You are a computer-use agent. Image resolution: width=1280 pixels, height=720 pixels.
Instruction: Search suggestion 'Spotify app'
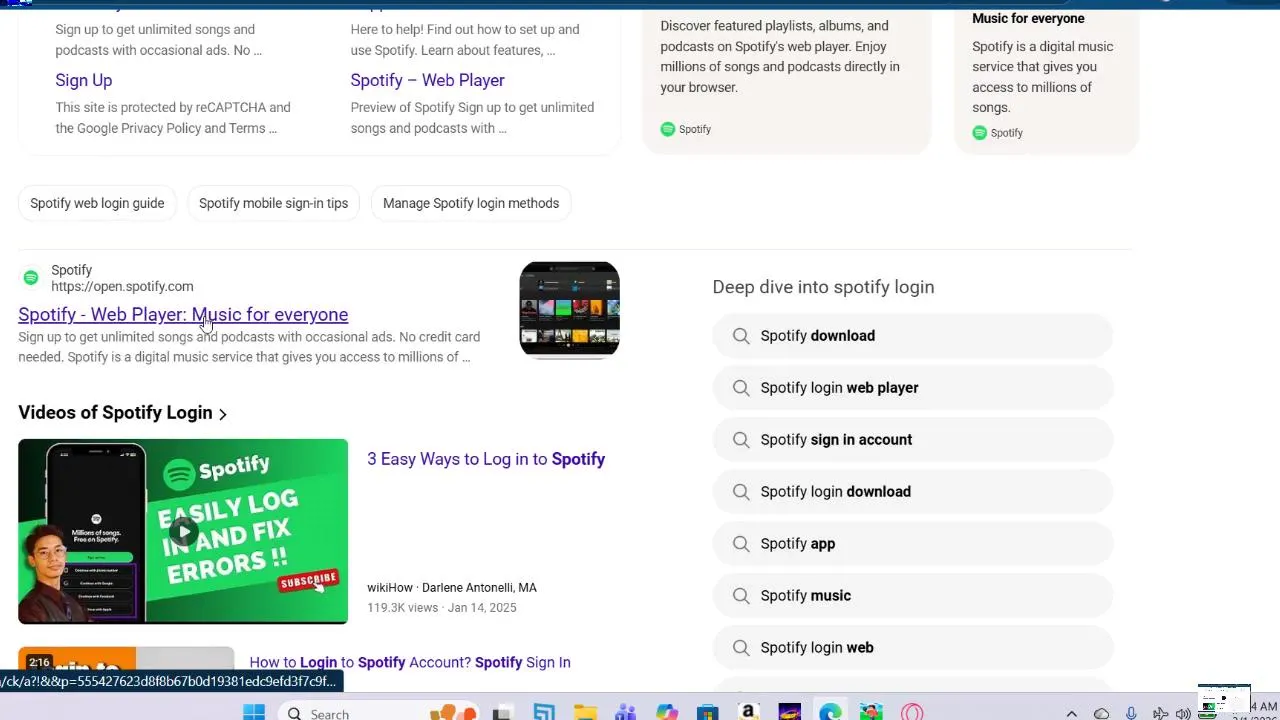(x=913, y=544)
